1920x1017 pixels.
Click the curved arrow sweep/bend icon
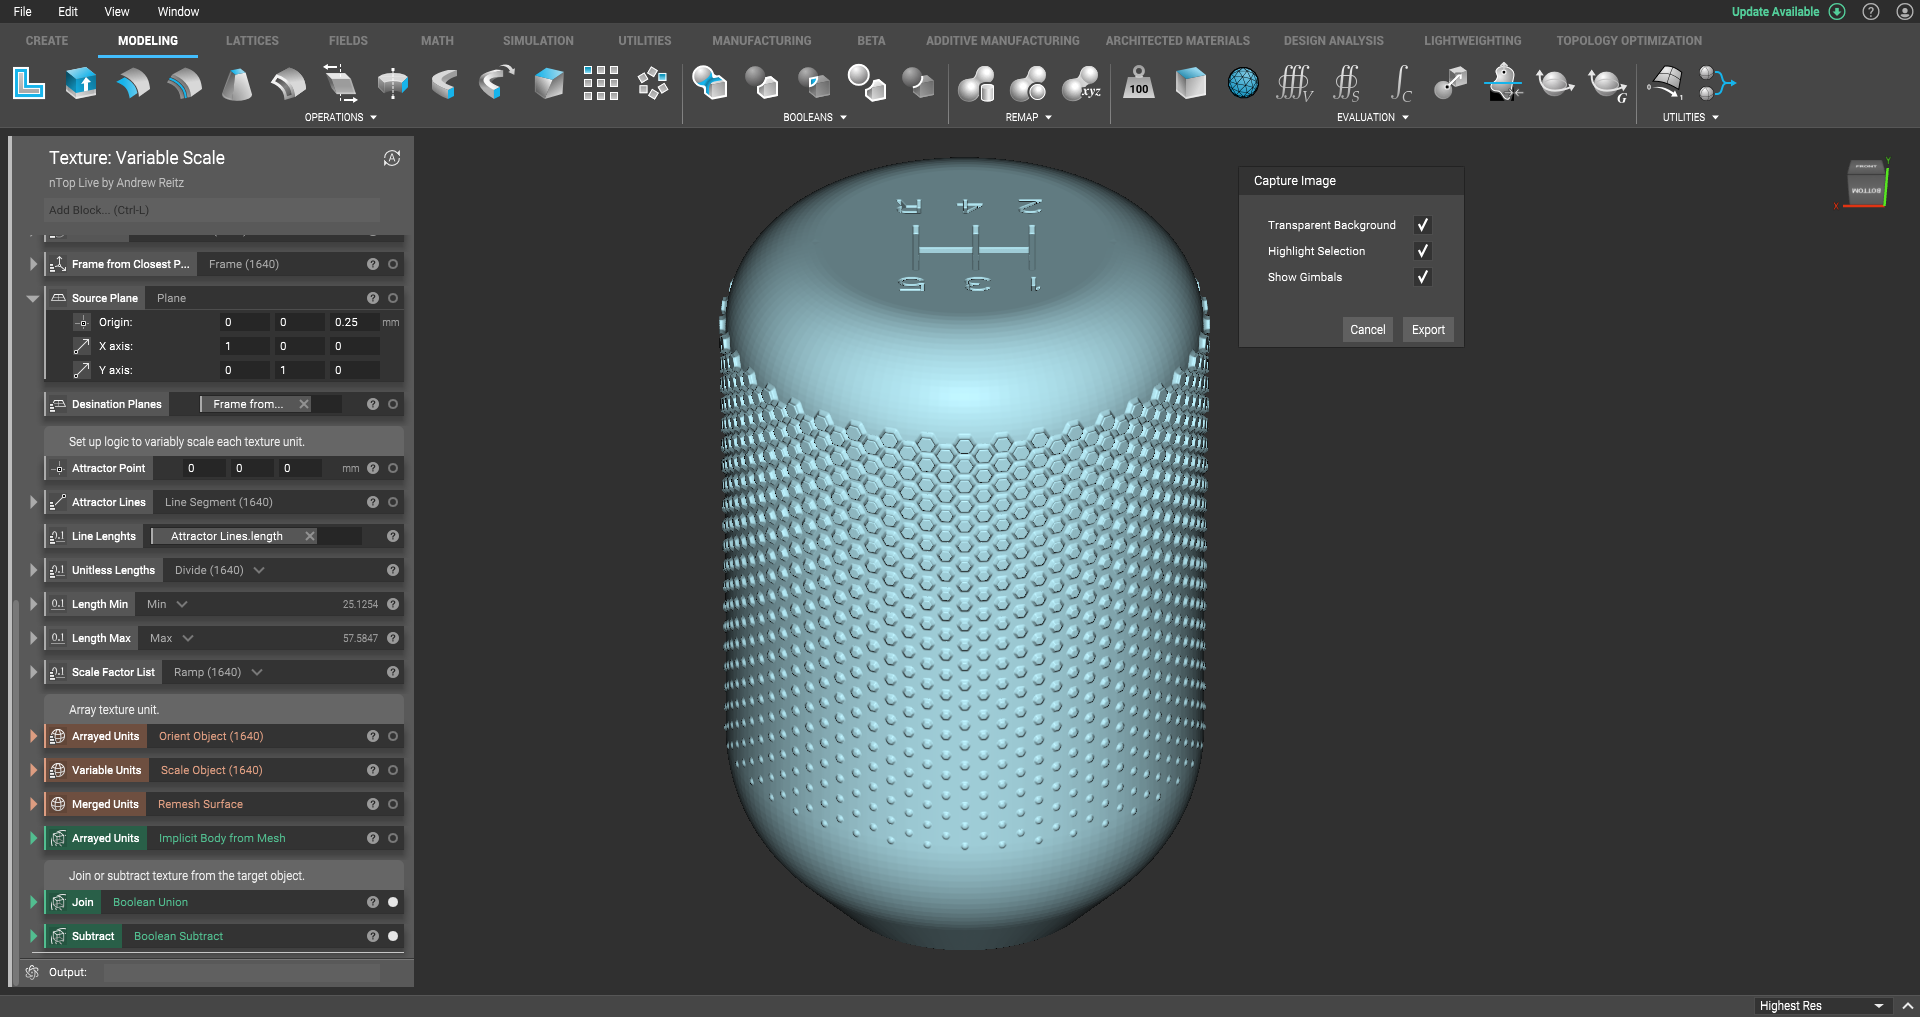(x=497, y=83)
